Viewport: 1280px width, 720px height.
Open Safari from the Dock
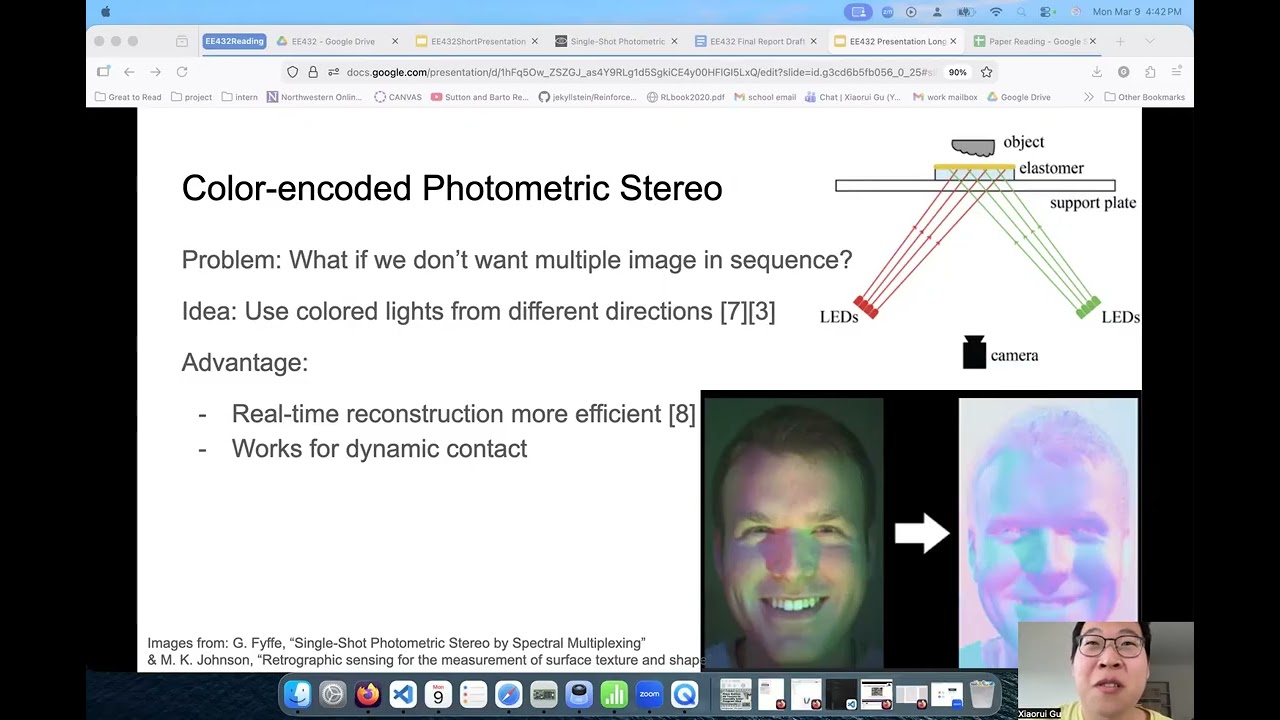(508, 694)
